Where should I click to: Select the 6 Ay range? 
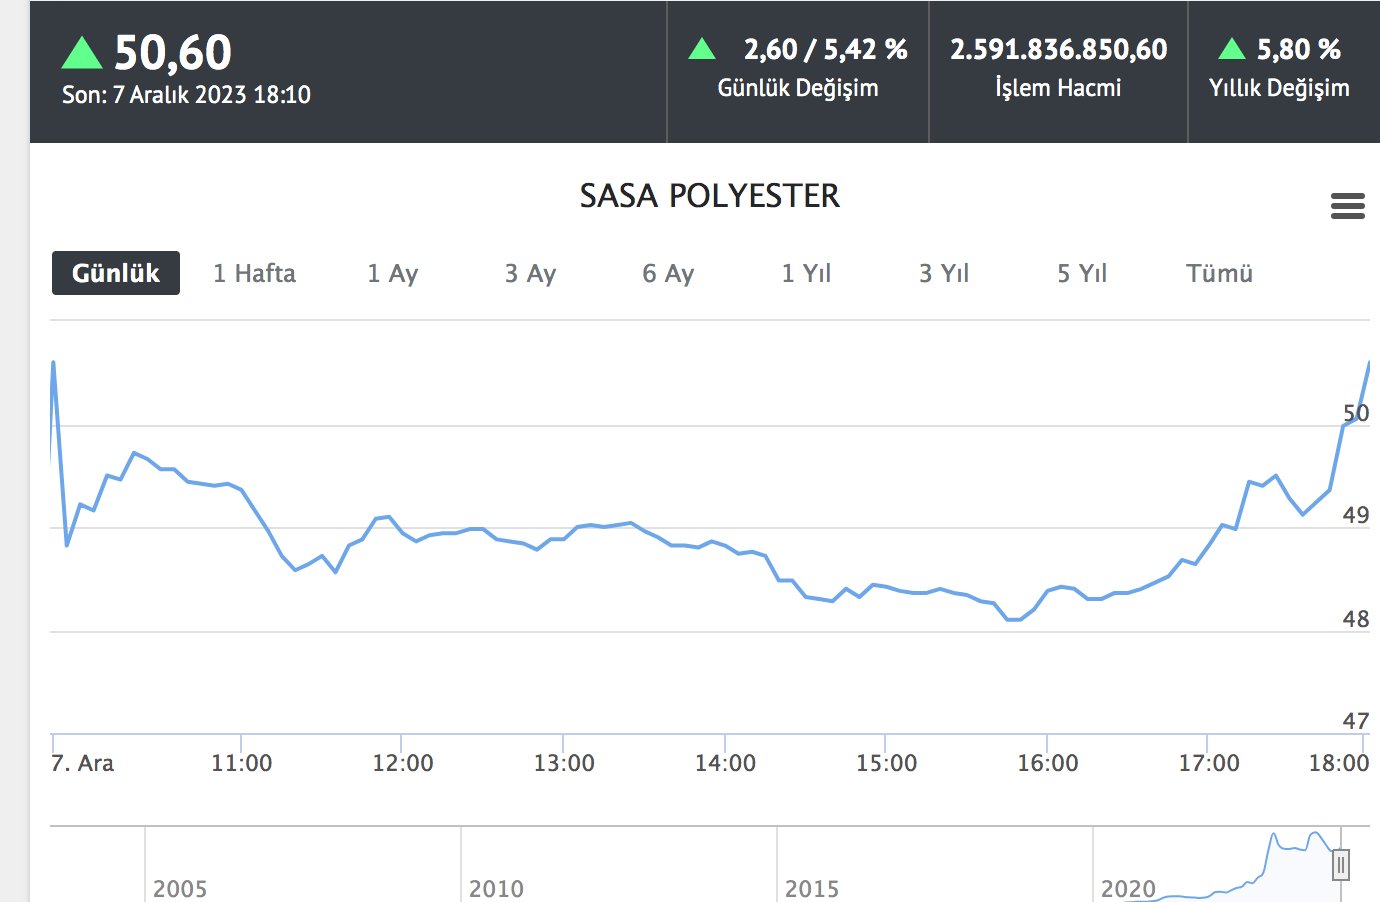coord(668,273)
